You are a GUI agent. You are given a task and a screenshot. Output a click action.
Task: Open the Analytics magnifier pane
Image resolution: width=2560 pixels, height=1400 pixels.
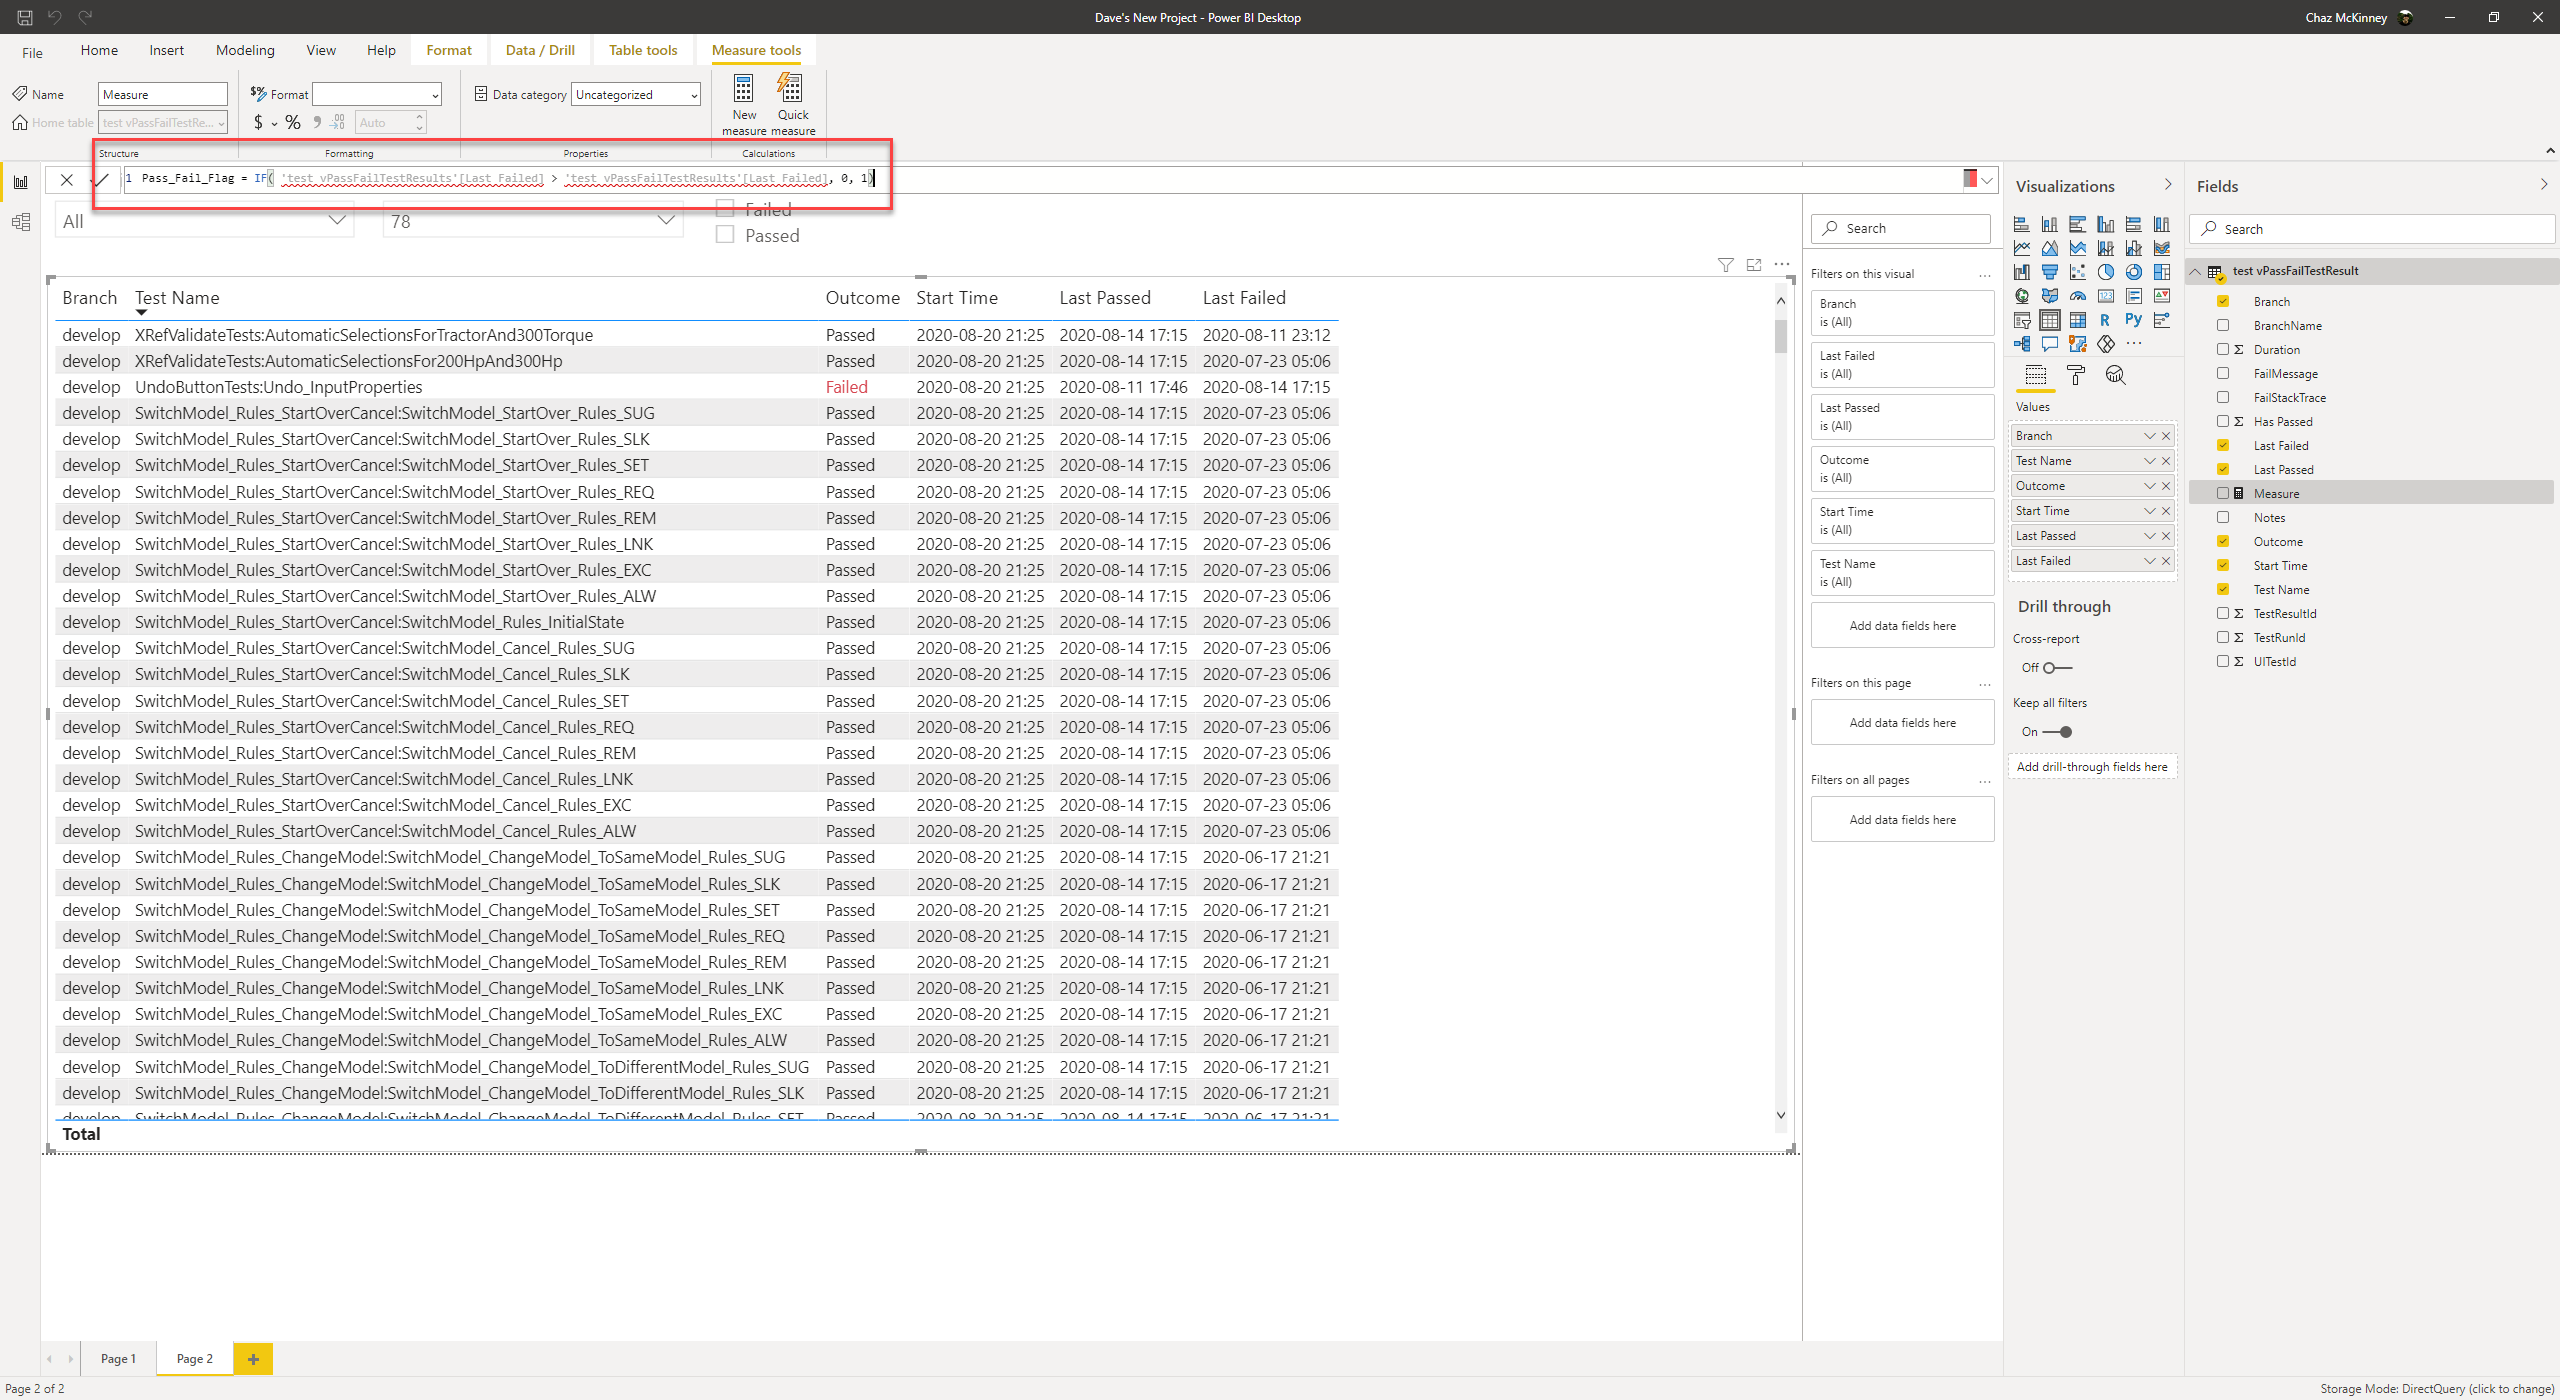coord(2115,375)
